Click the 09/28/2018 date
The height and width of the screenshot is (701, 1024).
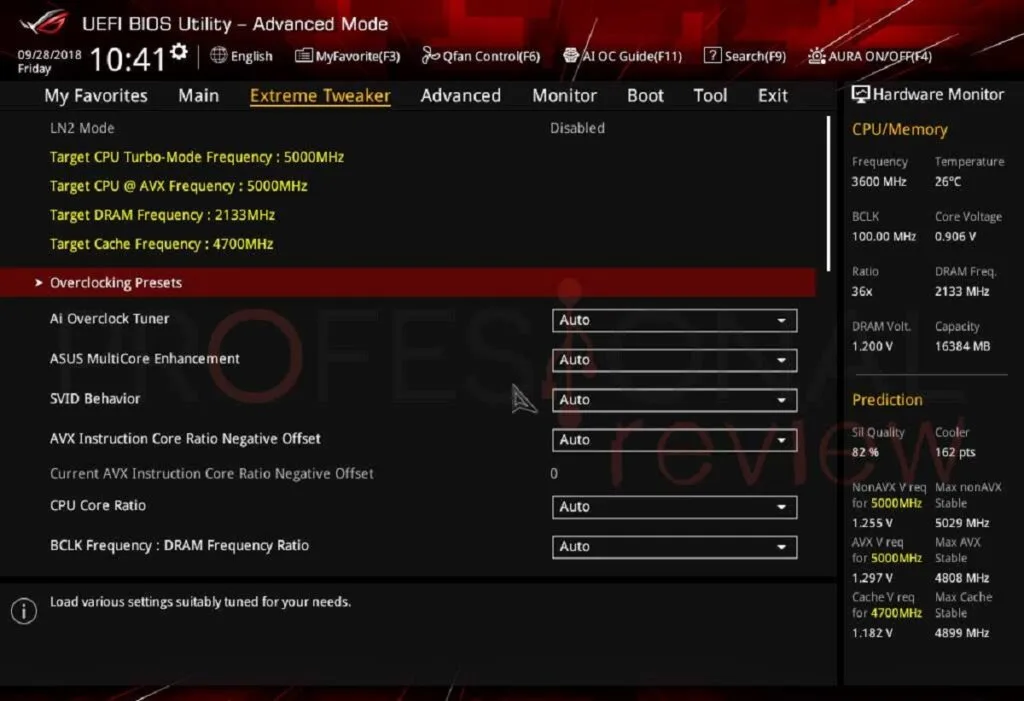50,55
